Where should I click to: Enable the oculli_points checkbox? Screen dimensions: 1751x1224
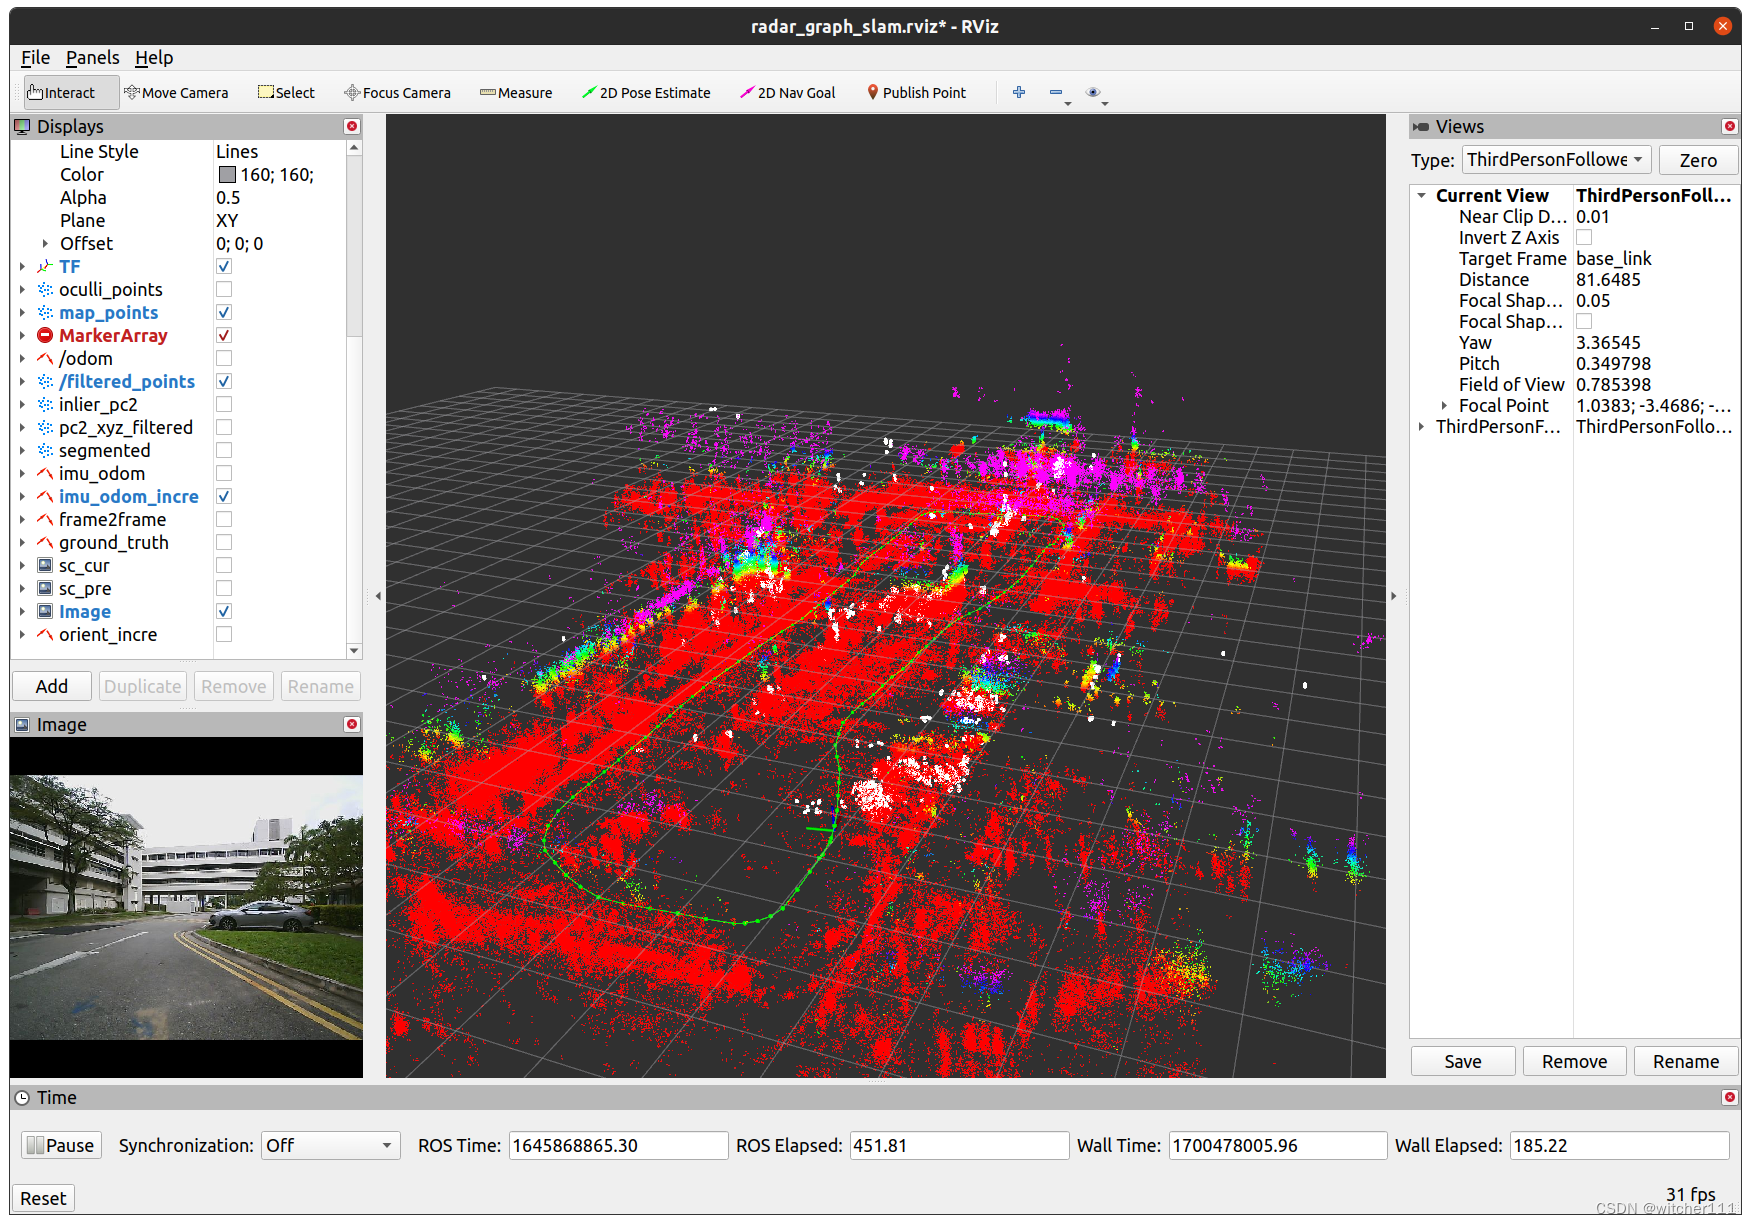(x=224, y=289)
